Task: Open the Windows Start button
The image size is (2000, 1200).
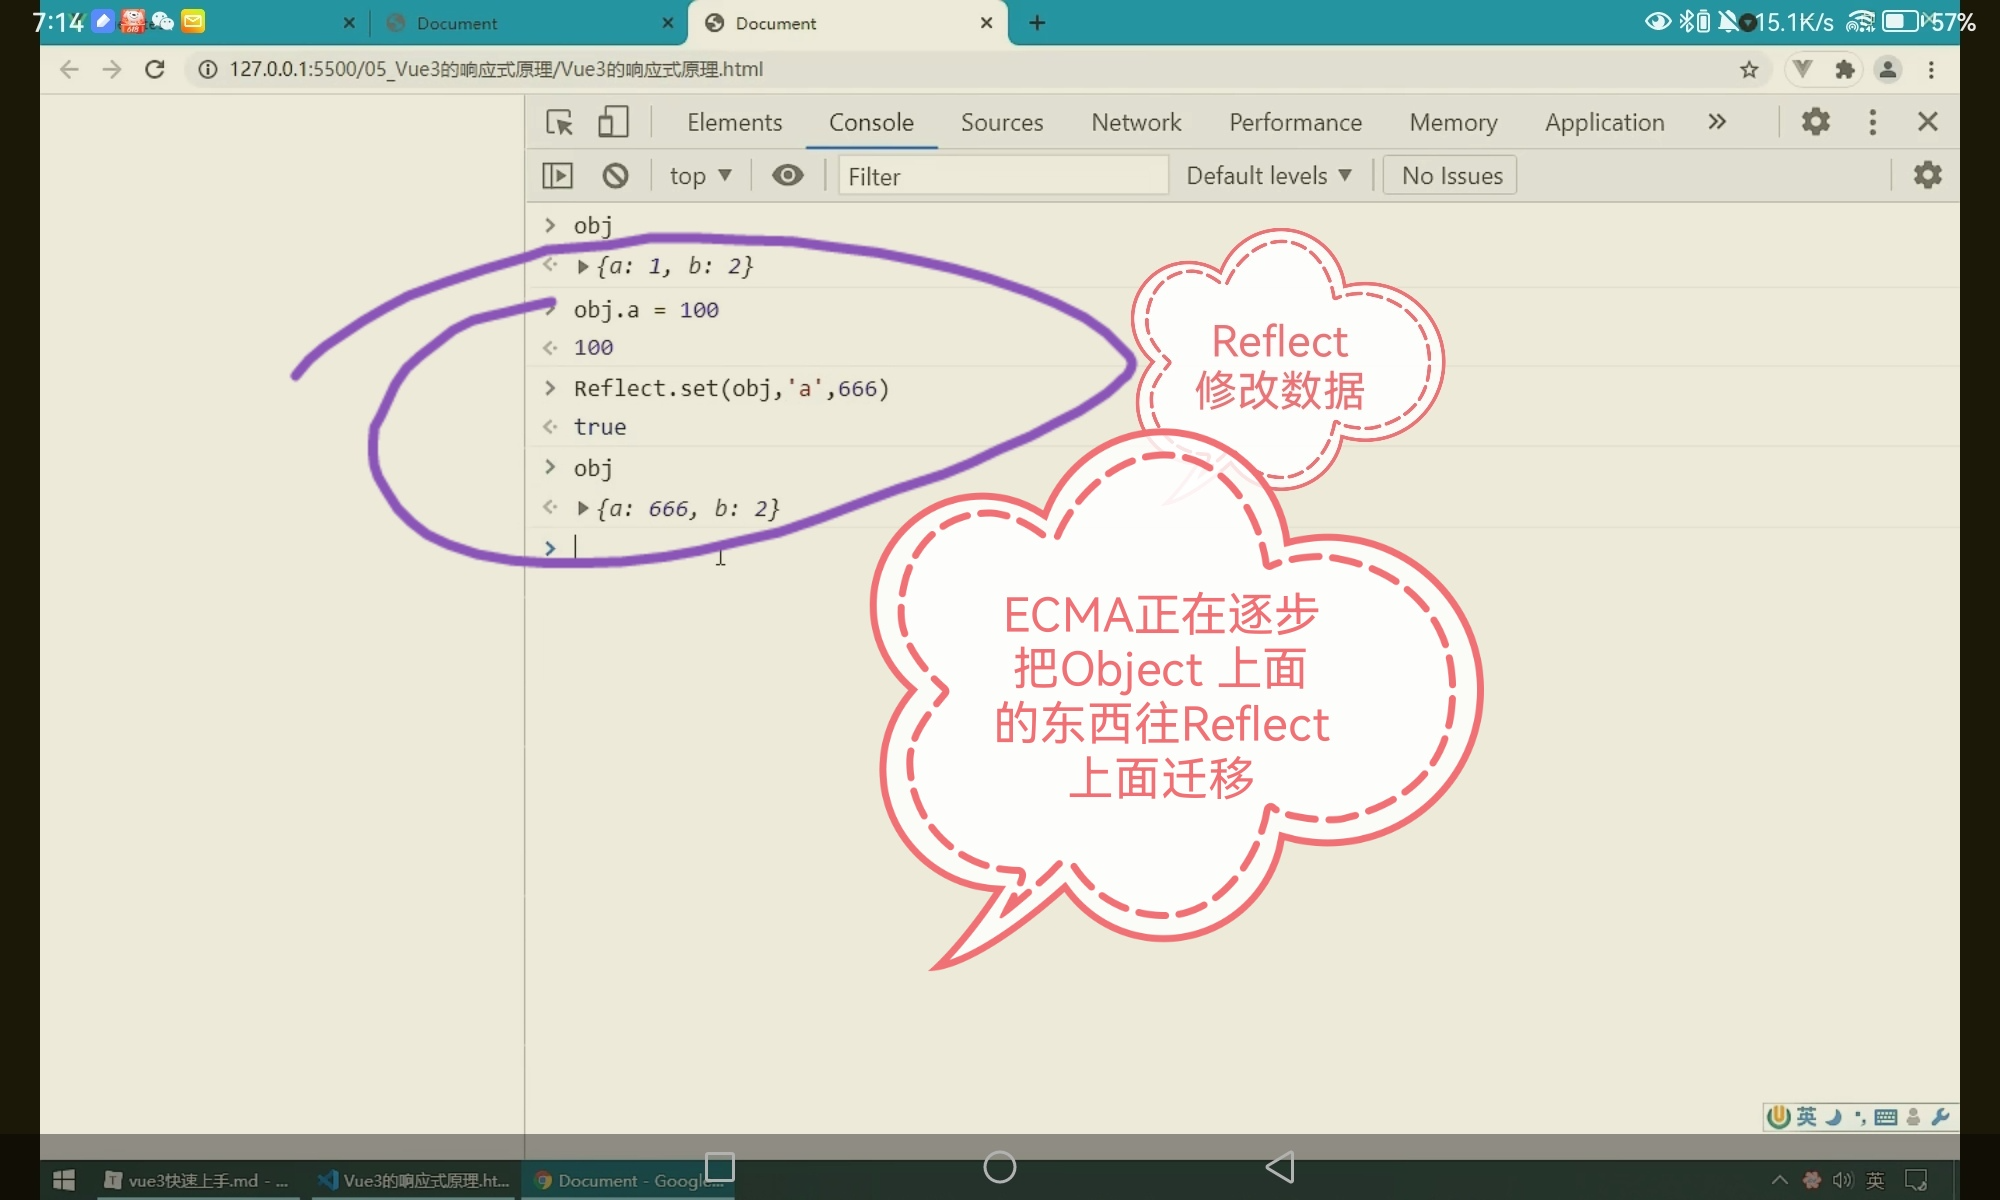Action: coord(64,1180)
